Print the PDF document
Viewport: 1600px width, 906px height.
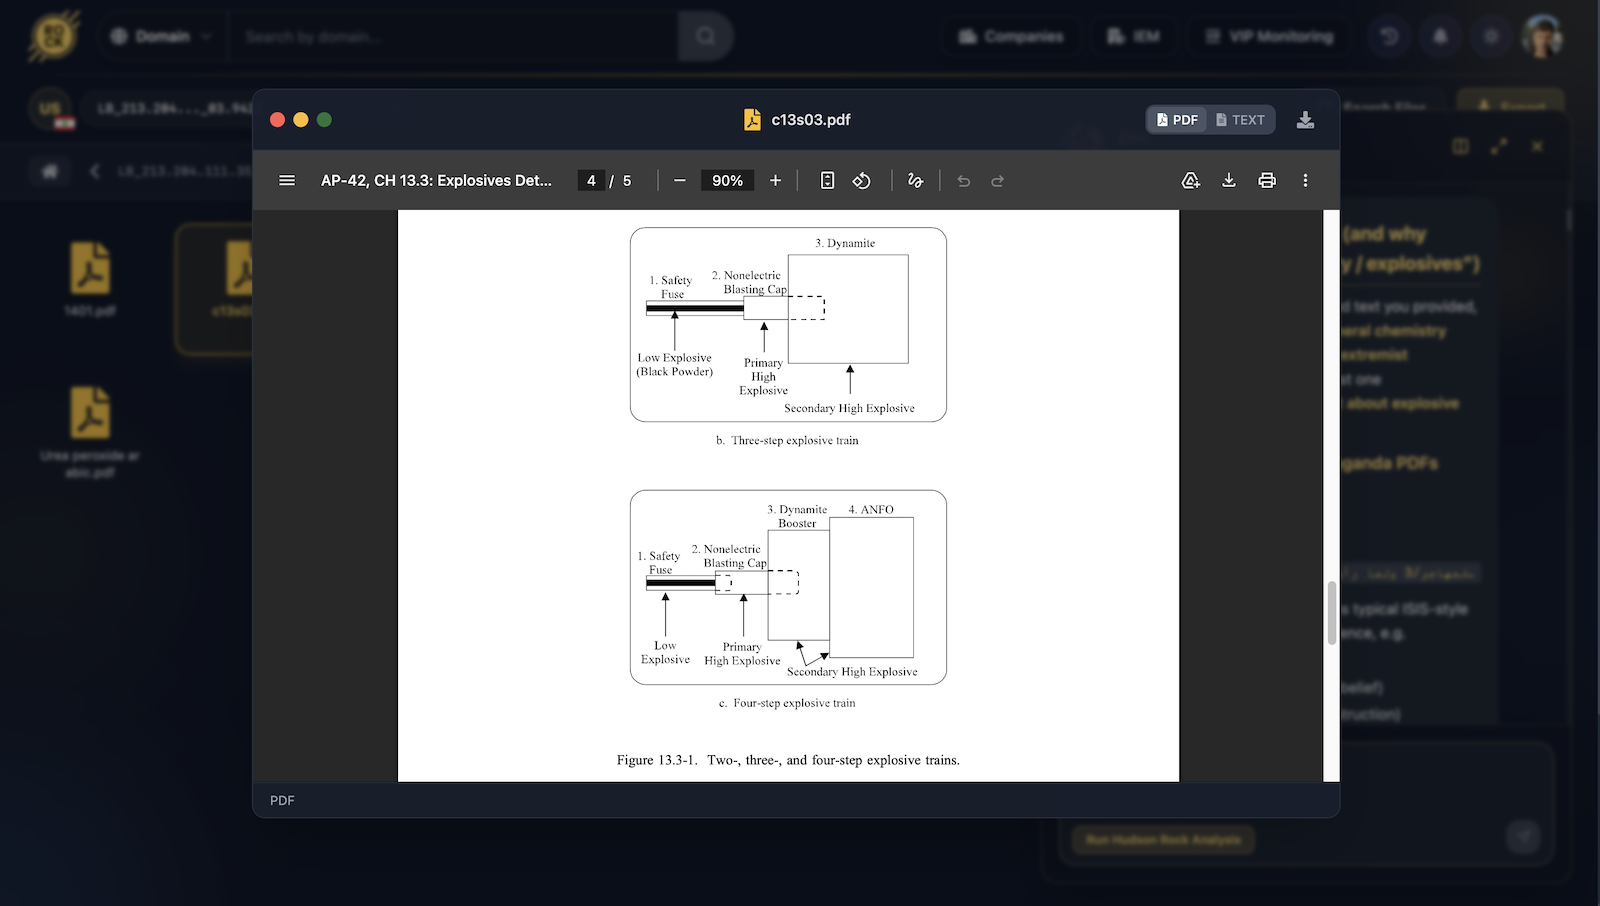pos(1267,181)
